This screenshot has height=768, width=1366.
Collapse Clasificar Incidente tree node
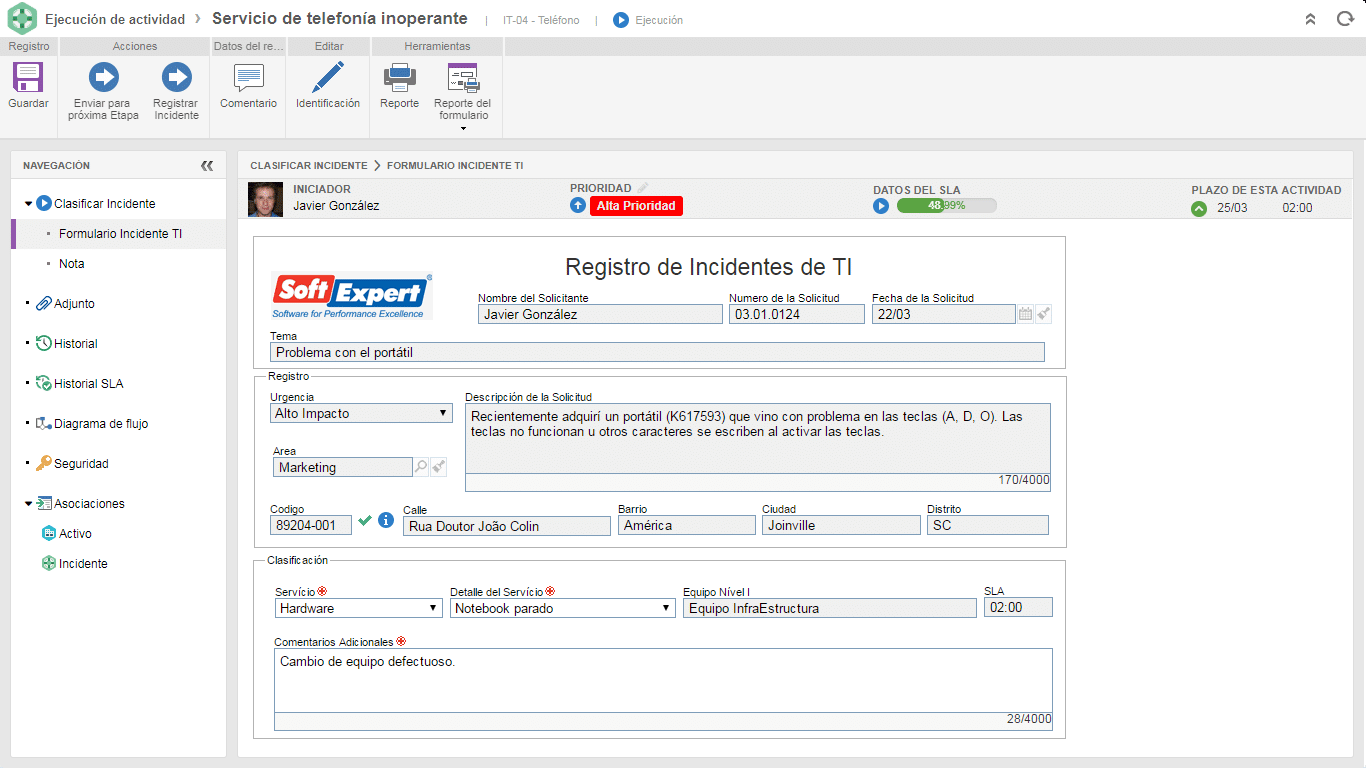click(x=28, y=204)
